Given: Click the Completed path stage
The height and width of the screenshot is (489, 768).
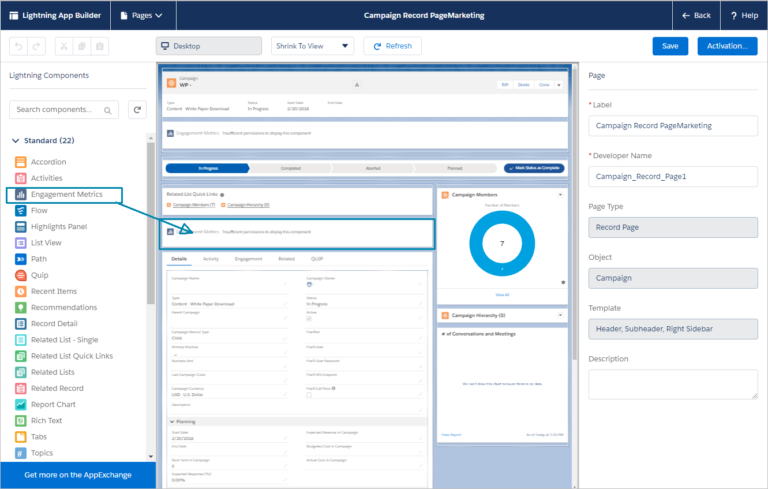Looking at the screenshot, I should pyautogui.click(x=290, y=168).
